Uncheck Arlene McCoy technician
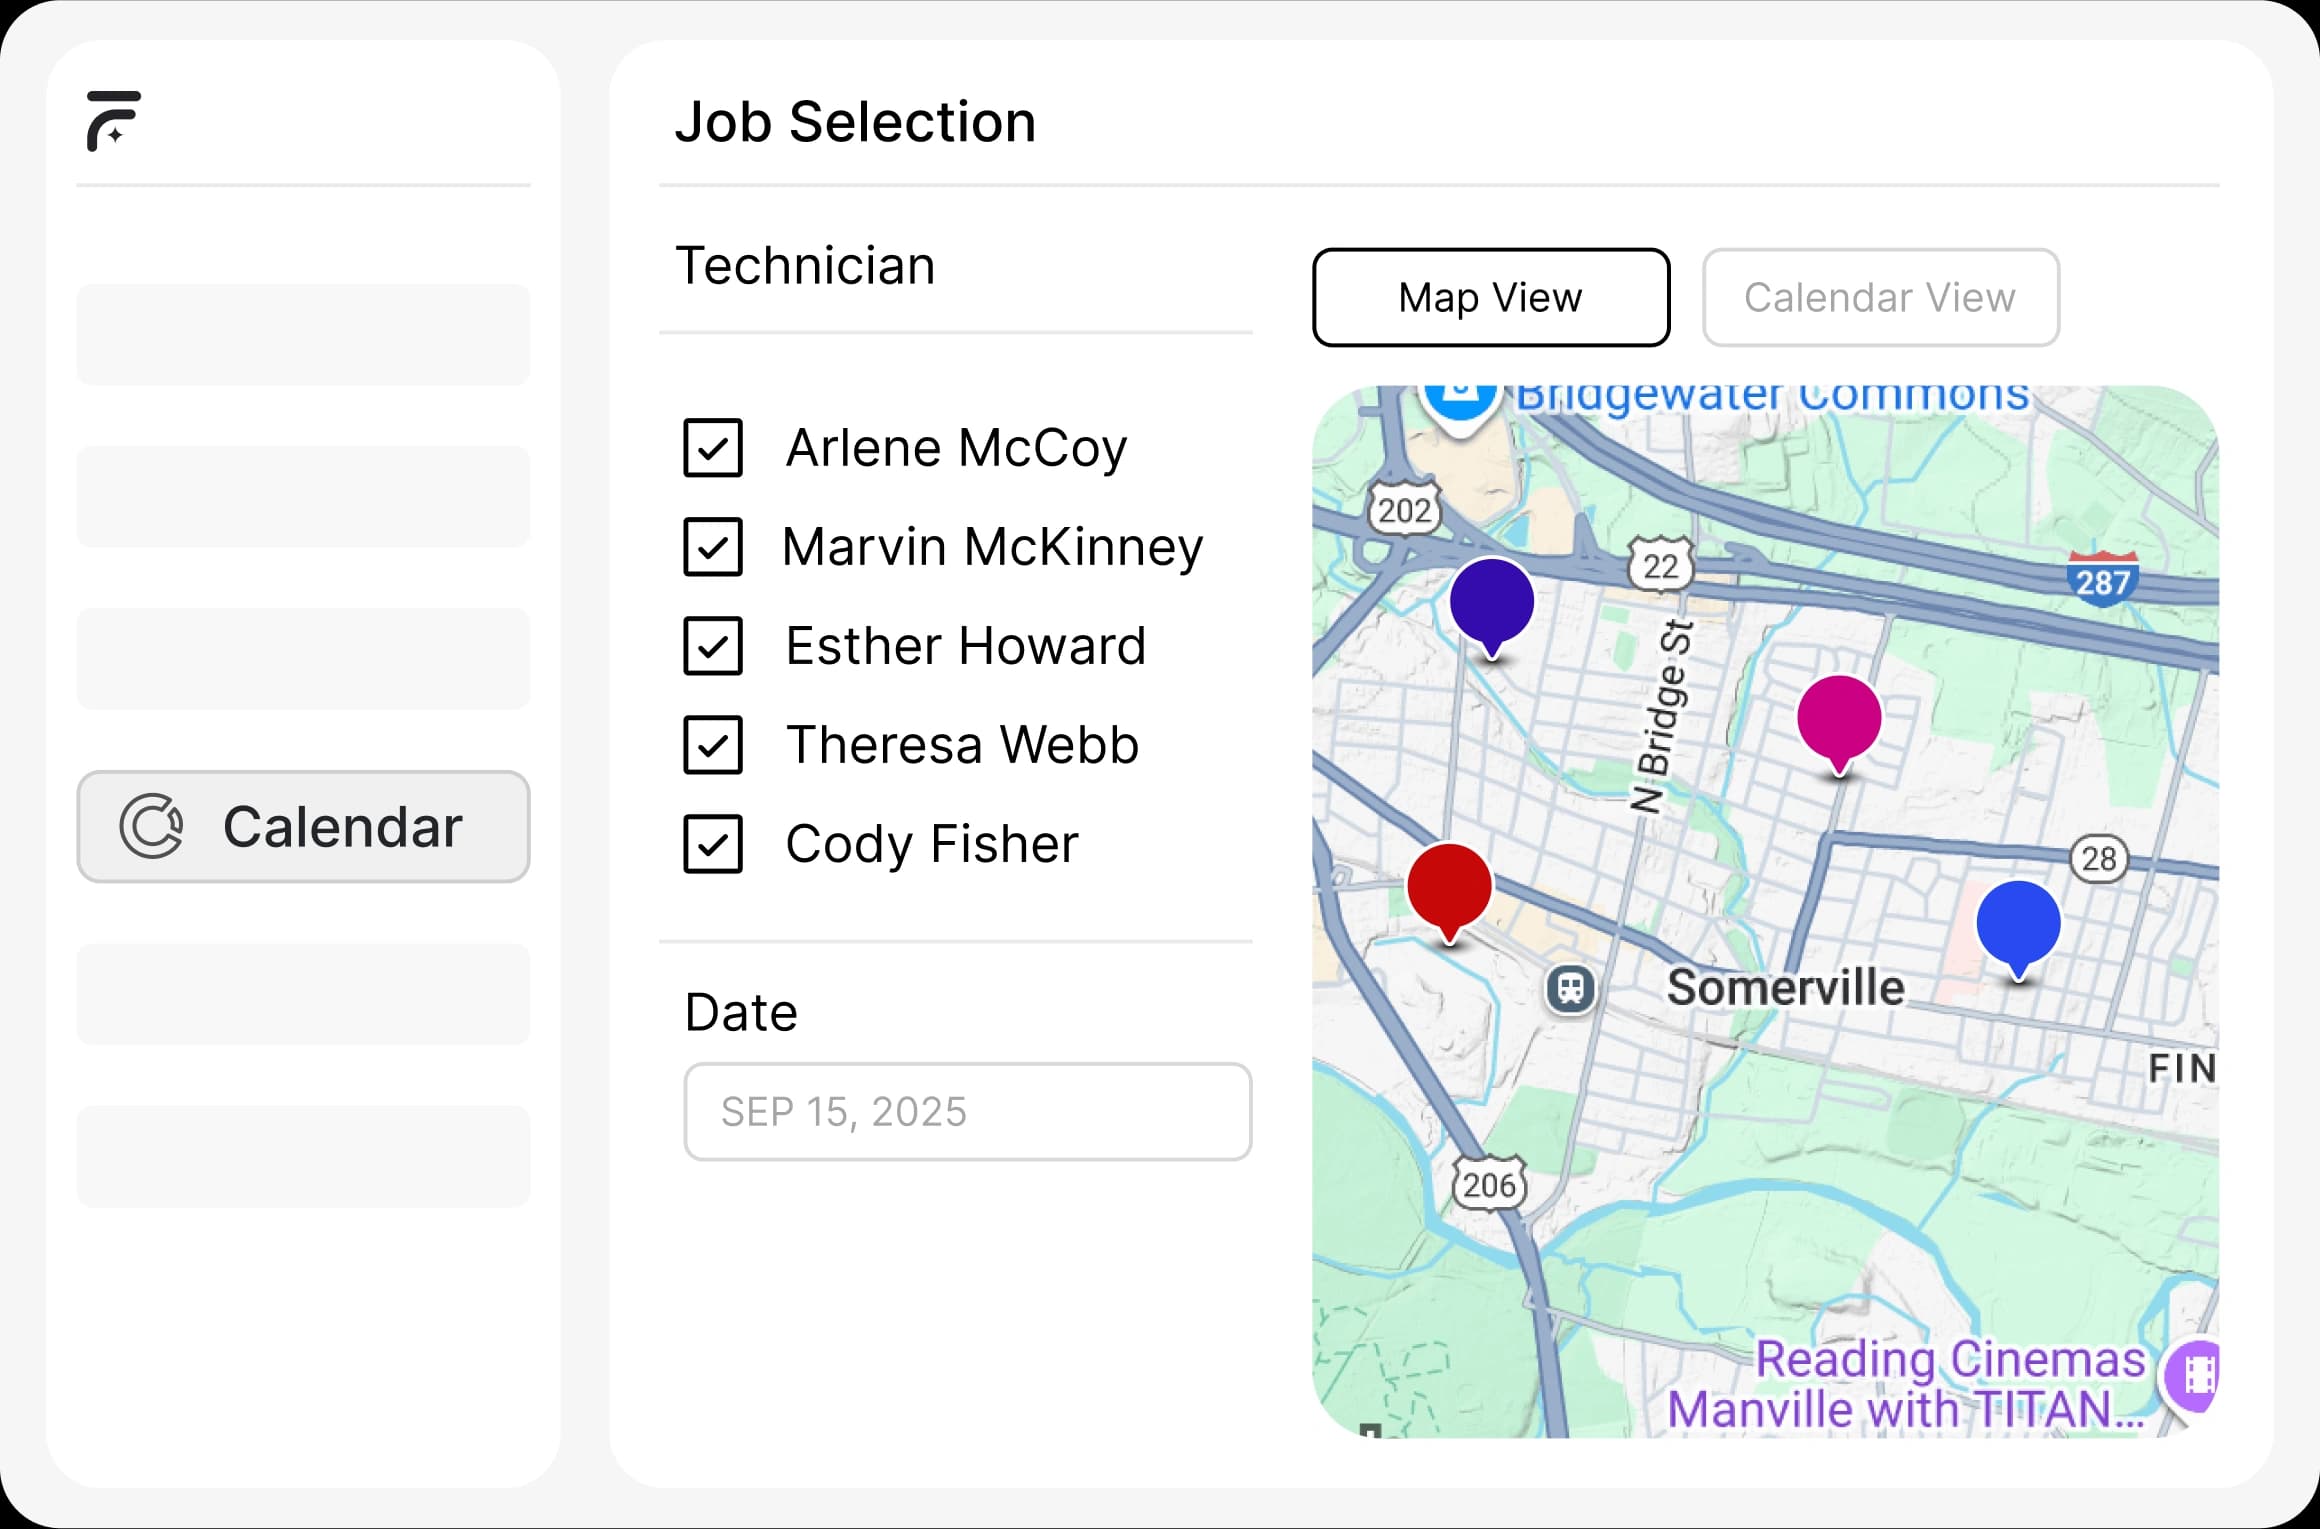Screen dimensions: 2320x1529 (x=713, y=448)
